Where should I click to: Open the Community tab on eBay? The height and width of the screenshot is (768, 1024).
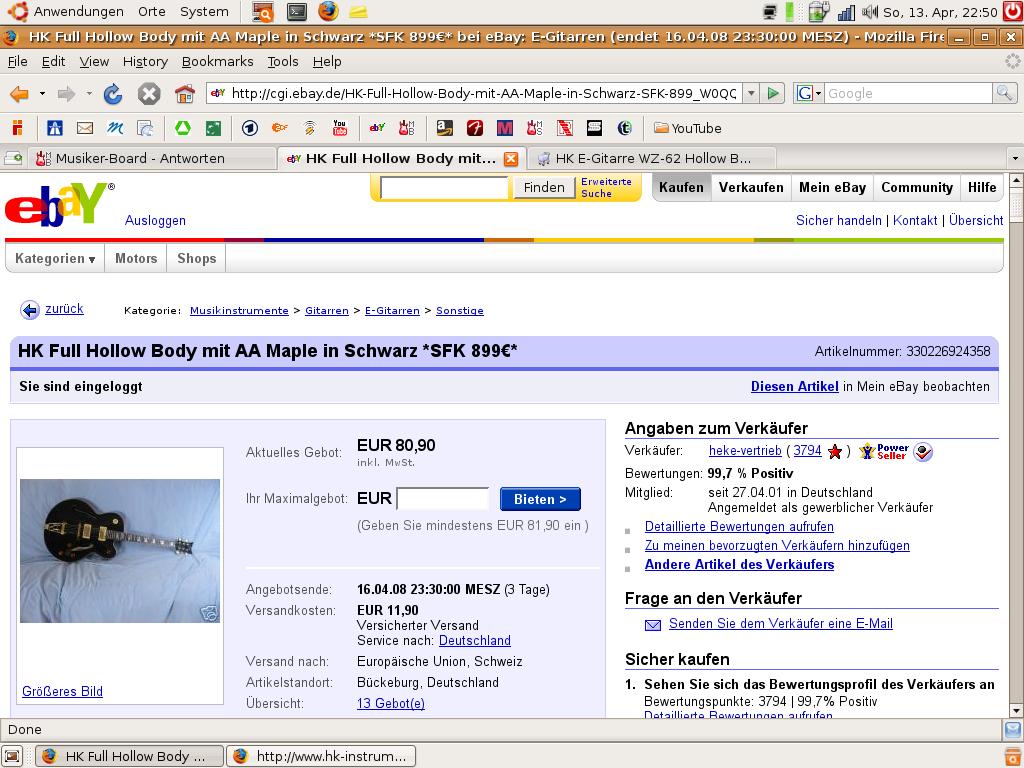coord(917,187)
